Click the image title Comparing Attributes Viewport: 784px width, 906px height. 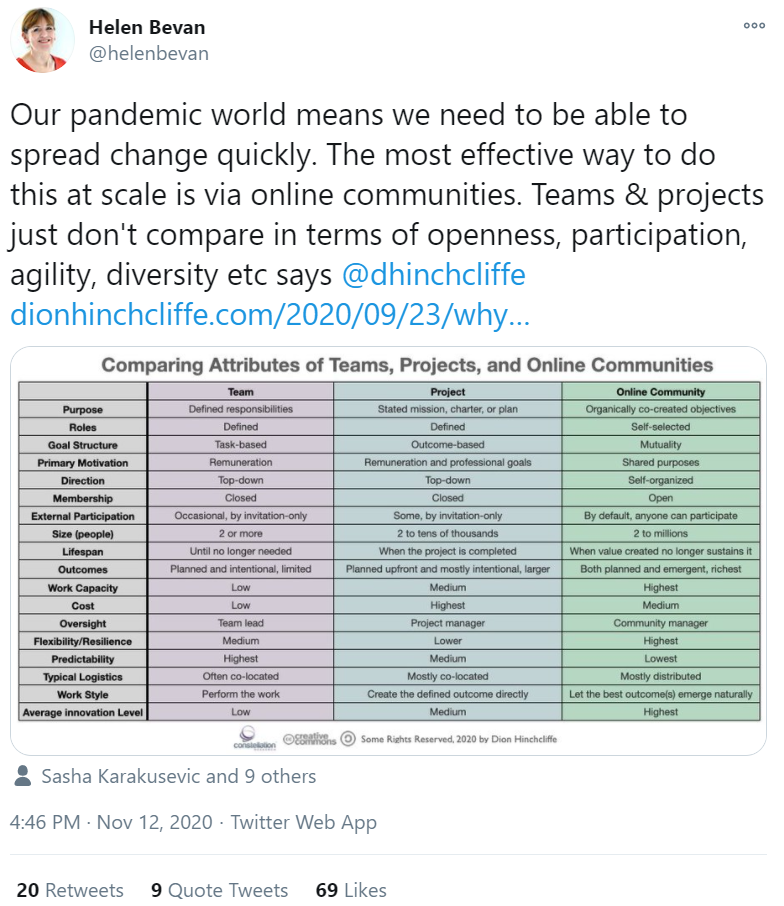(407, 365)
